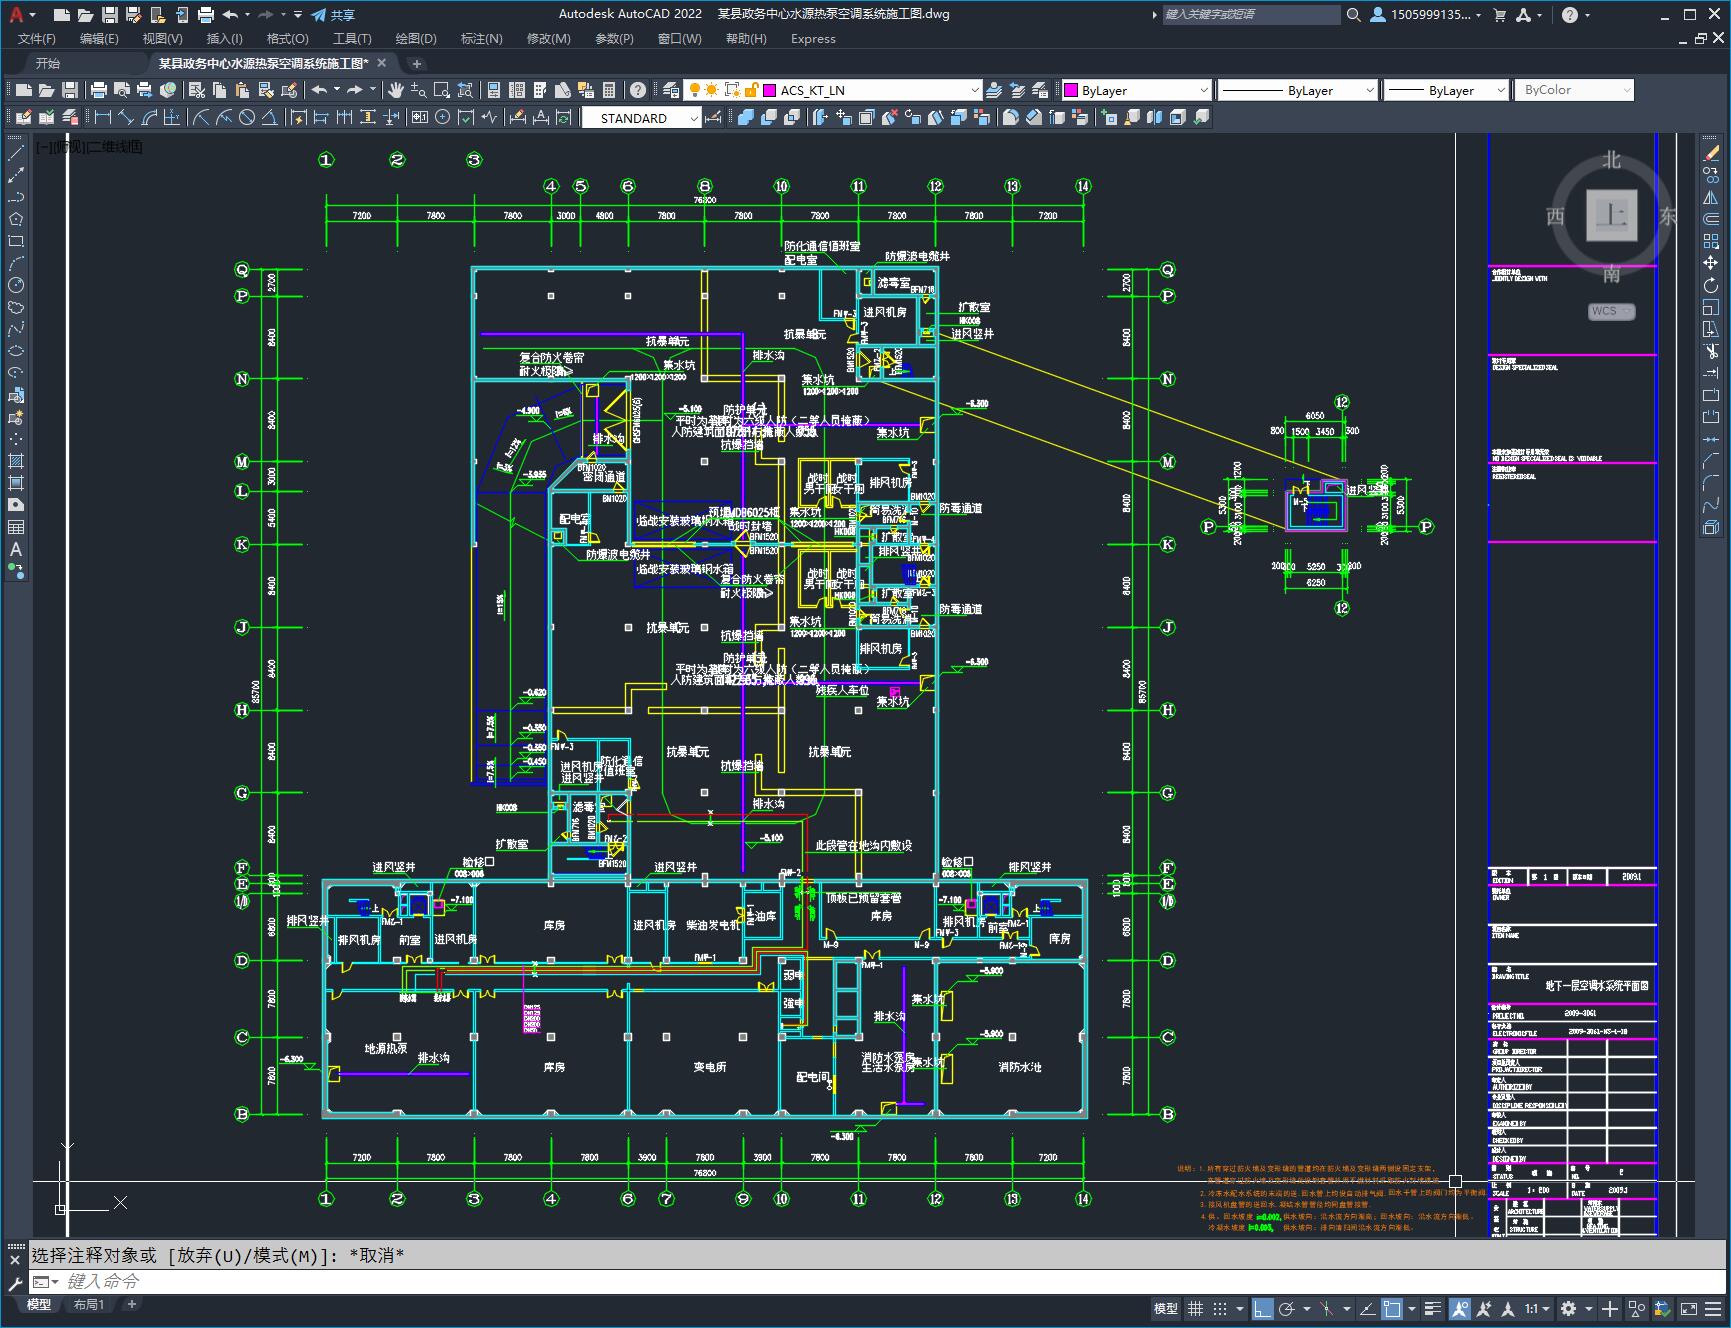Open the ByColor plot style dropdown
Image resolution: width=1731 pixels, height=1328 pixels.
(x=1574, y=90)
